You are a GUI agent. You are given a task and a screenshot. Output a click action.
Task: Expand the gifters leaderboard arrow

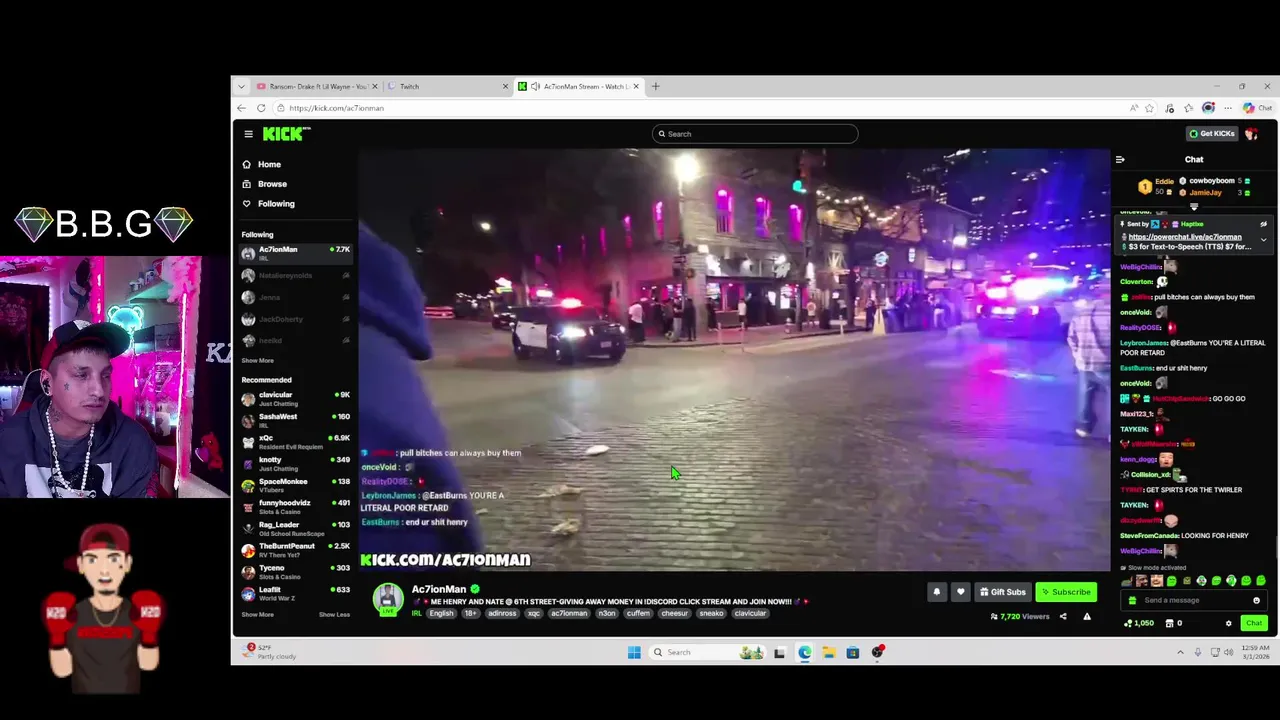coord(1194,207)
